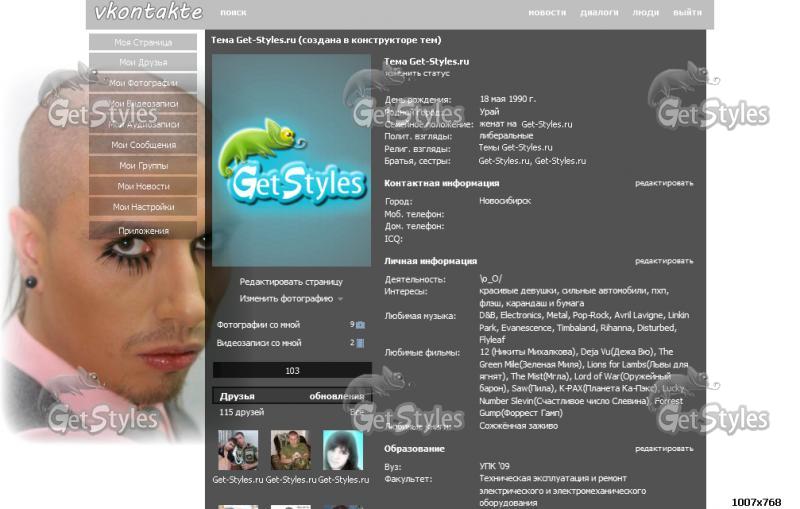
Task: Edit Контактная информация via редактировать
Action: (x=664, y=183)
